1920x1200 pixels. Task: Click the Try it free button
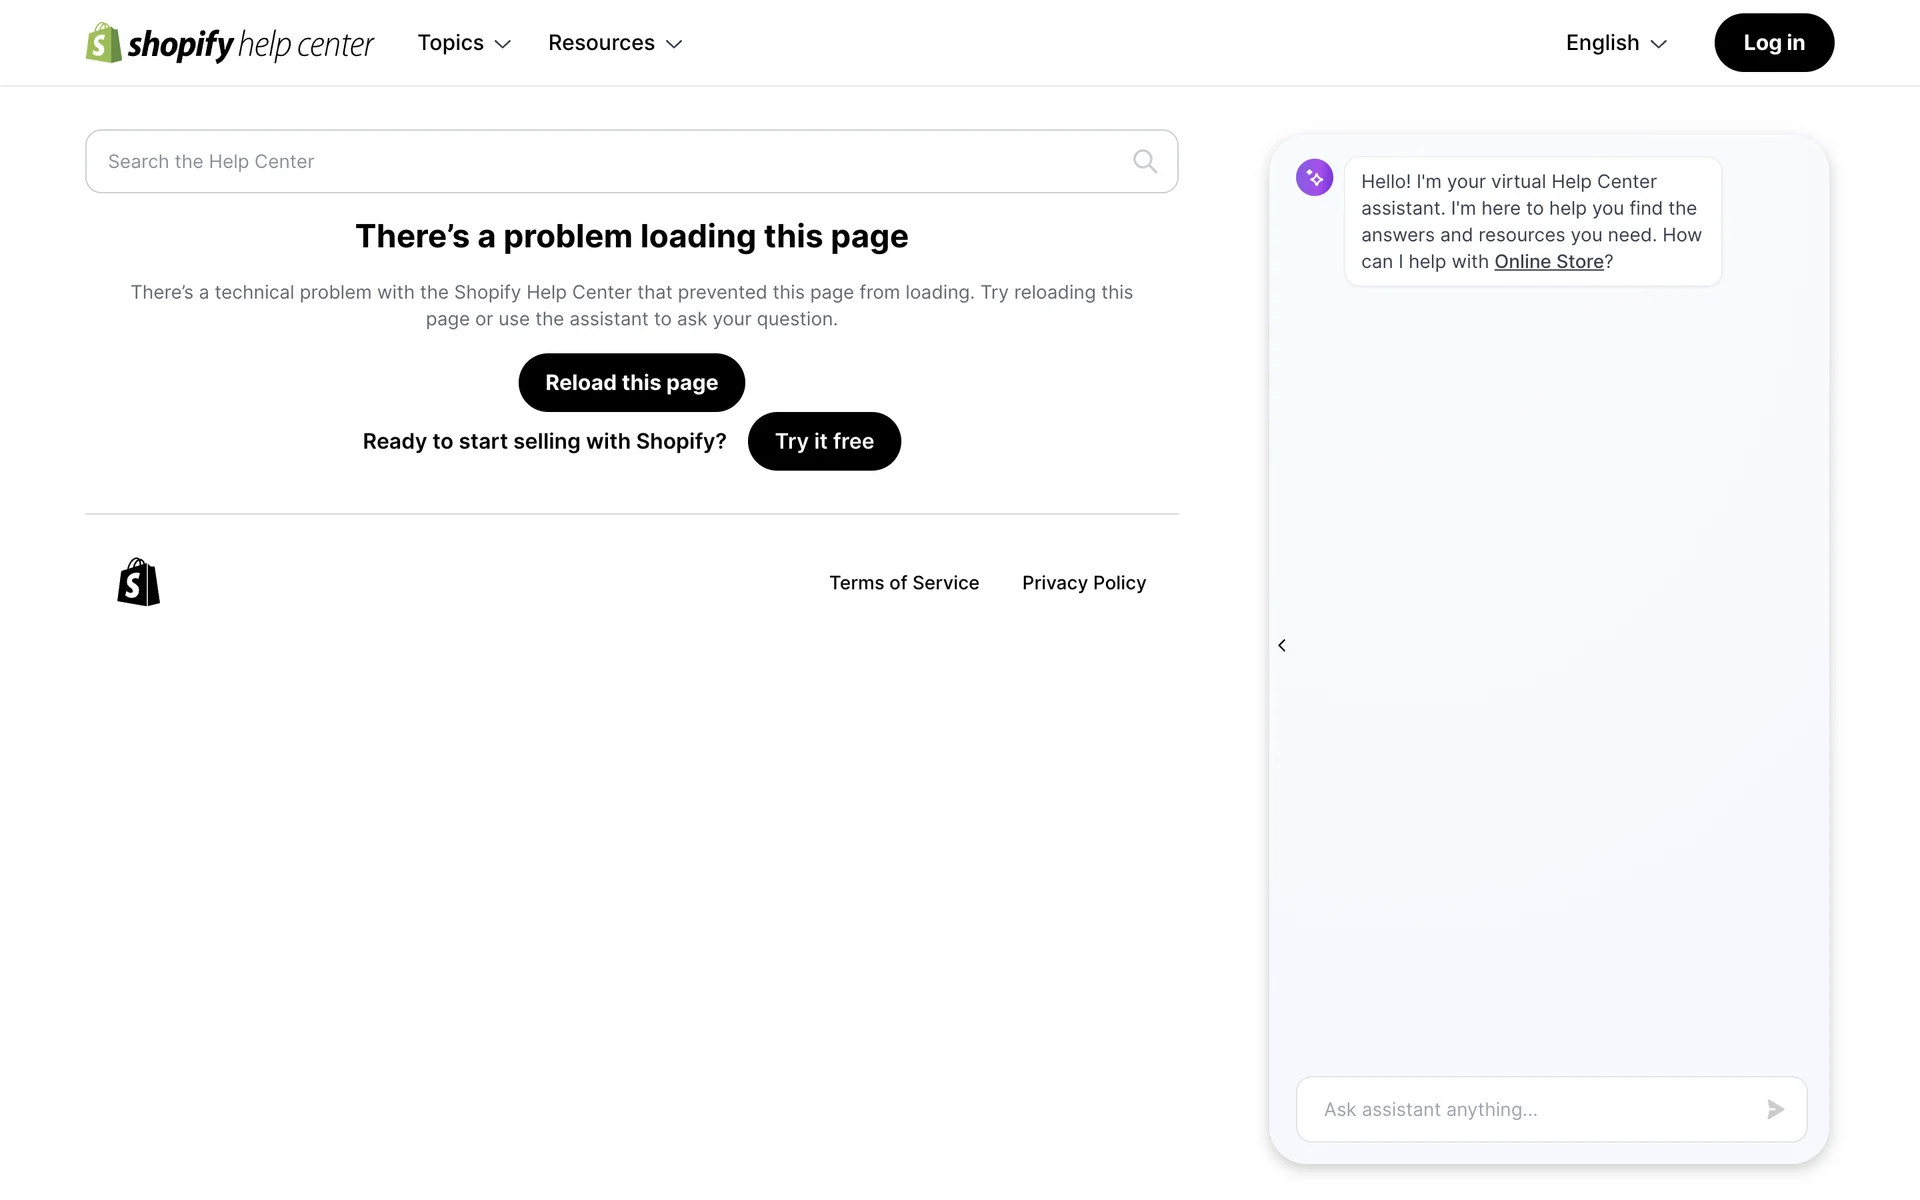pyautogui.click(x=824, y=441)
